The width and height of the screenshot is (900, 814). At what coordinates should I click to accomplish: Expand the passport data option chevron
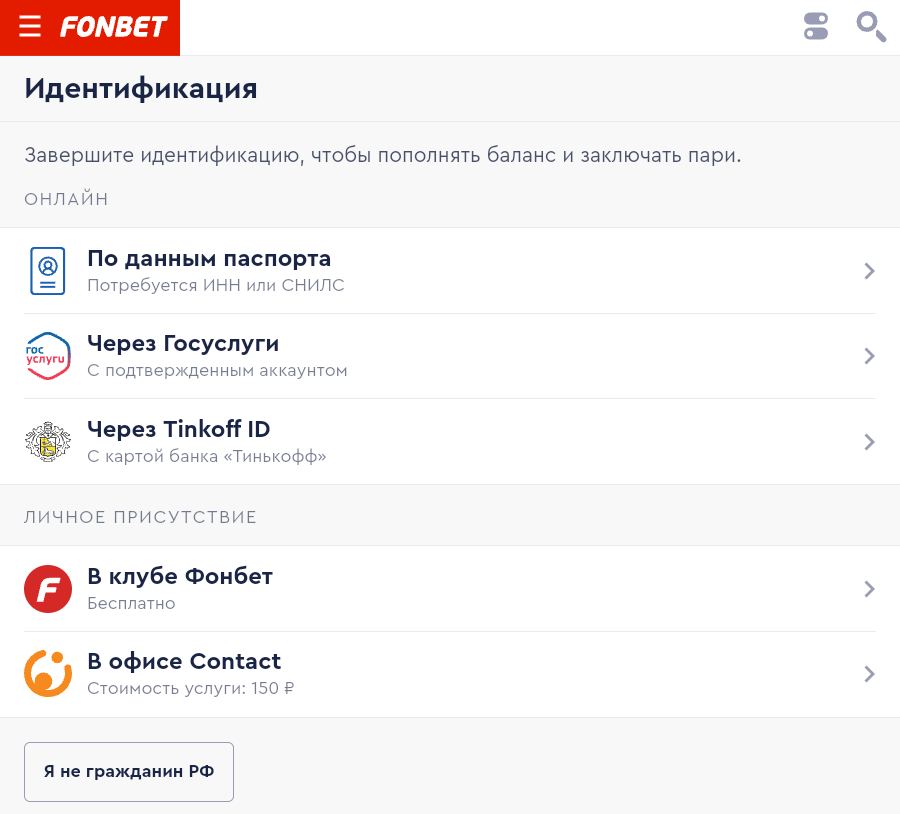tap(869, 271)
